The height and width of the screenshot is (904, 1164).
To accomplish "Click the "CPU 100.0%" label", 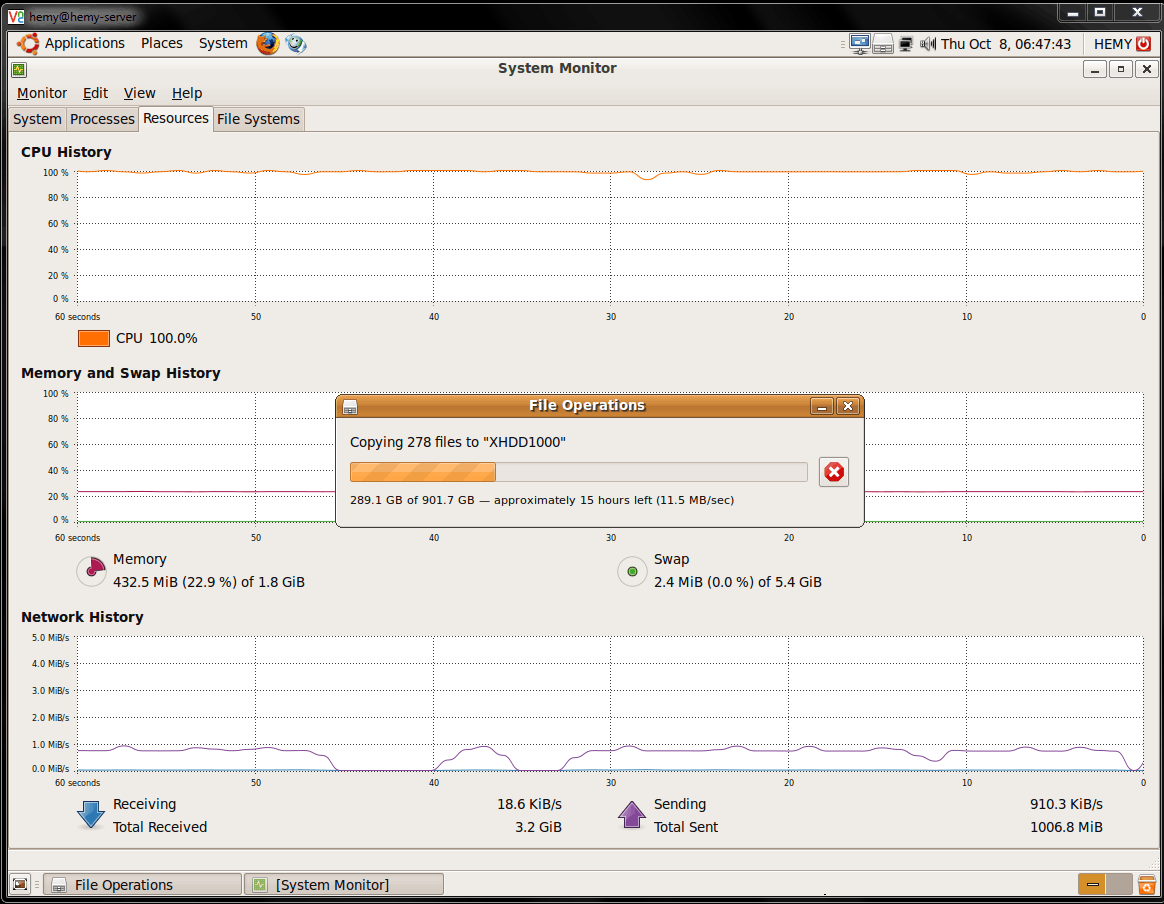I will click(x=157, y=338).
